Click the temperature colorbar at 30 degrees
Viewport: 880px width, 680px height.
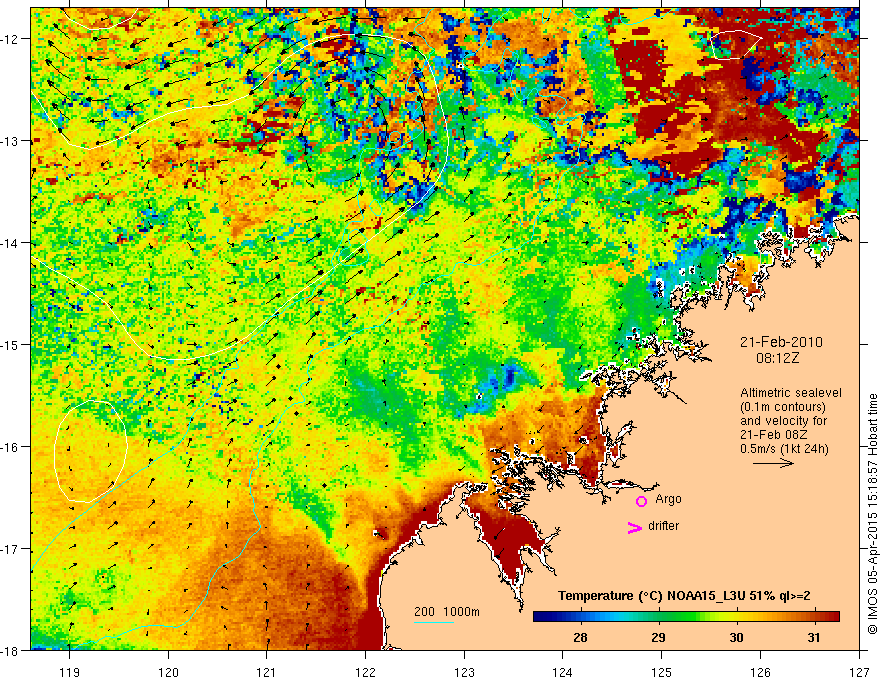pos(736,617)
